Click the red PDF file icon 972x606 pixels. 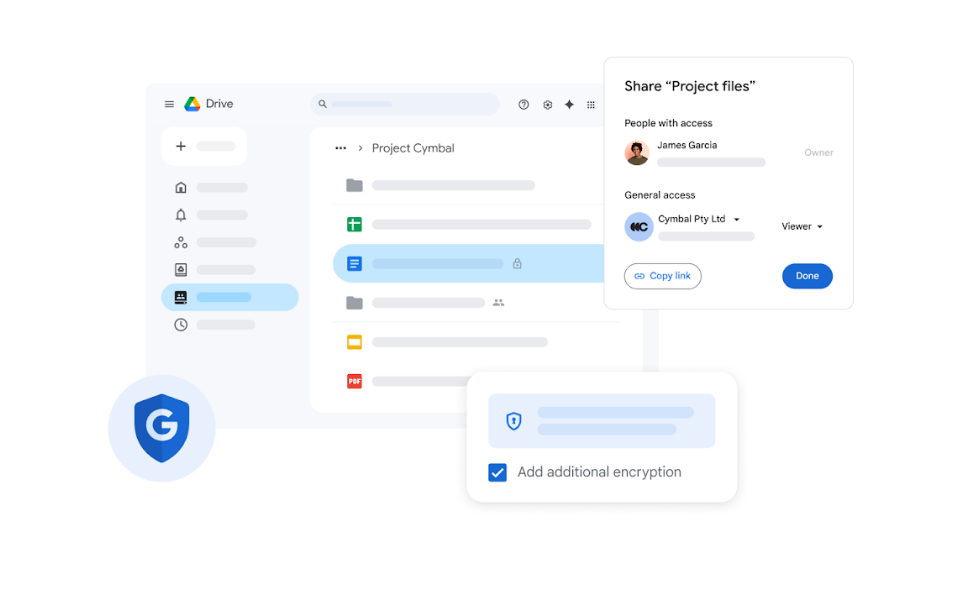coord(354,381)
